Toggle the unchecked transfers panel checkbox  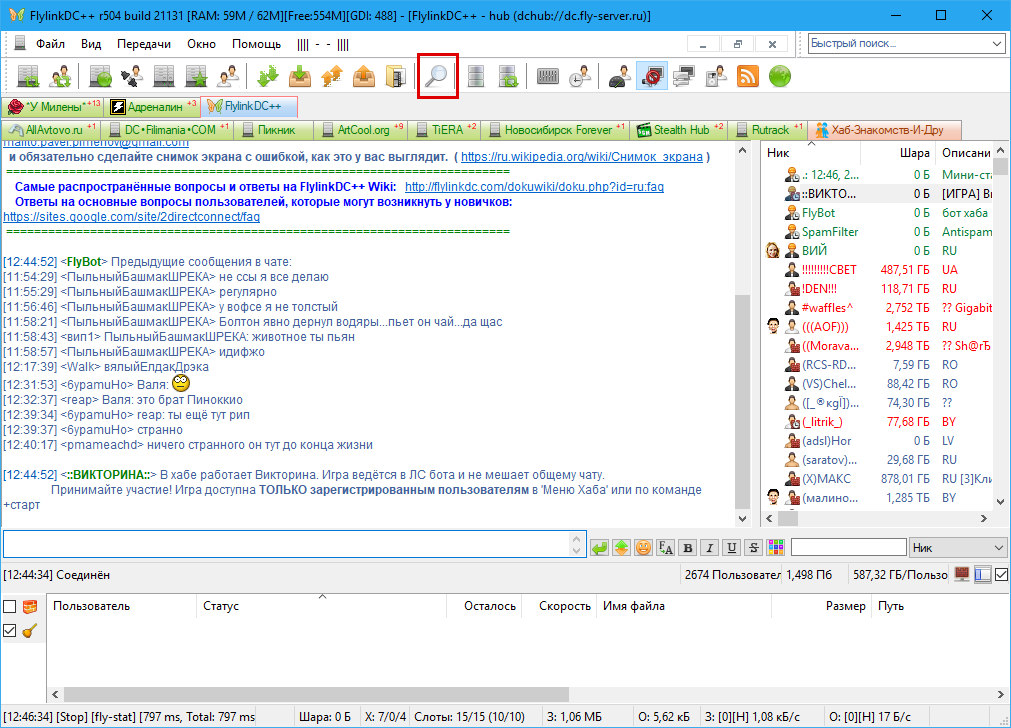pyautogui.click(x=10, y=607)
